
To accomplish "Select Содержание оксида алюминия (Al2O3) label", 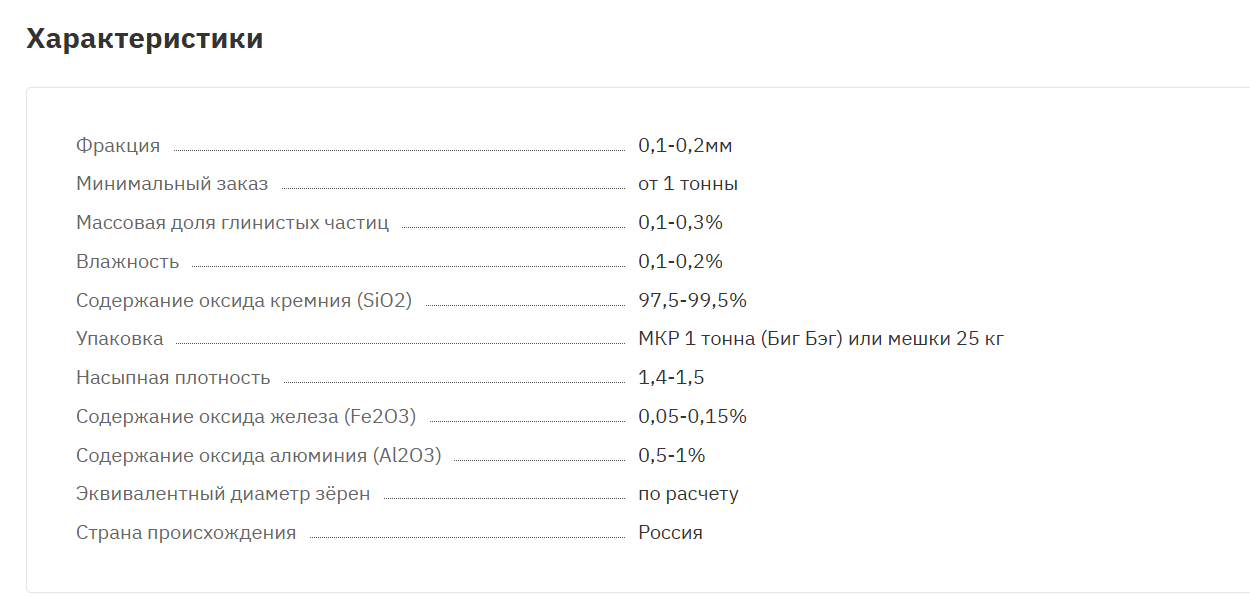I will 258,456.
